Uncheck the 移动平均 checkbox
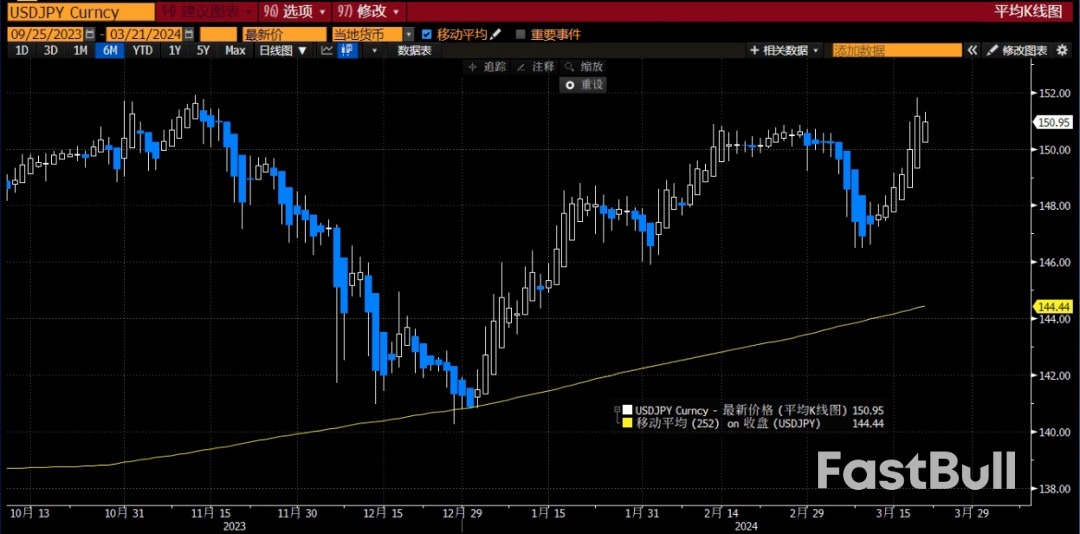 pyautogui.click(x=428, y=34)
